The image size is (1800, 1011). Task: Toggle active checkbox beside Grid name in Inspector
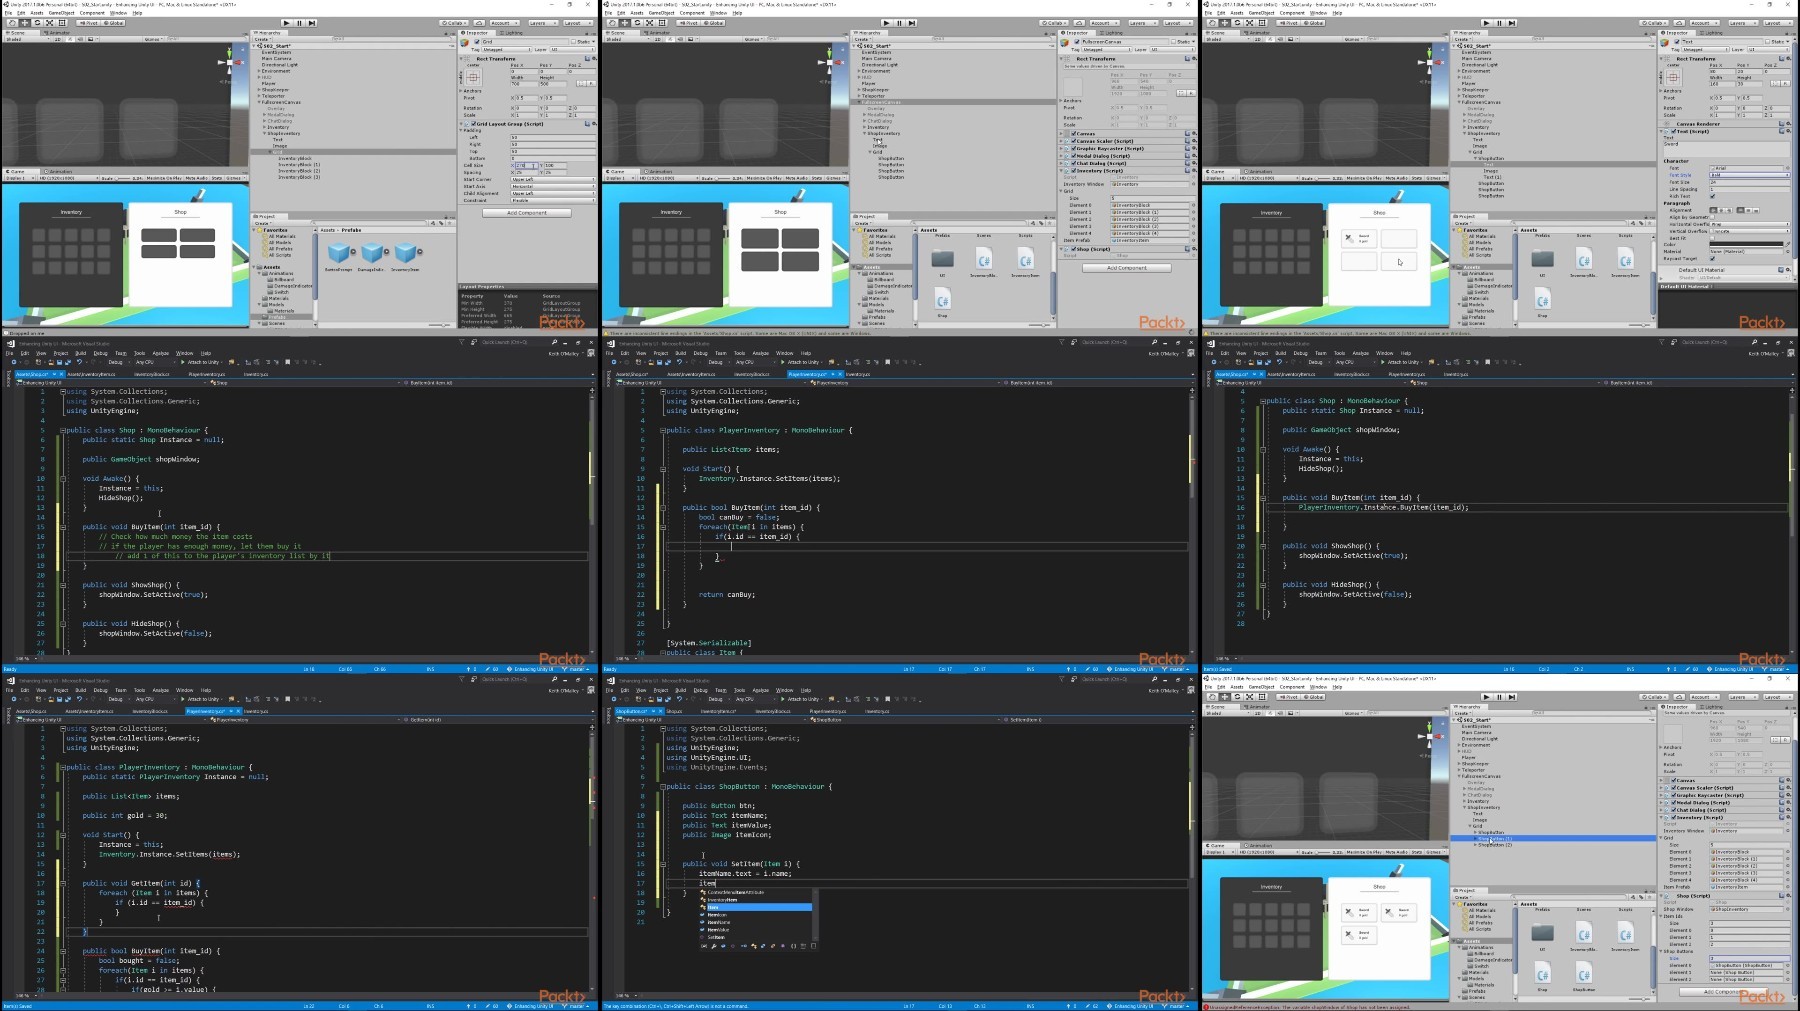coord(476,42)
